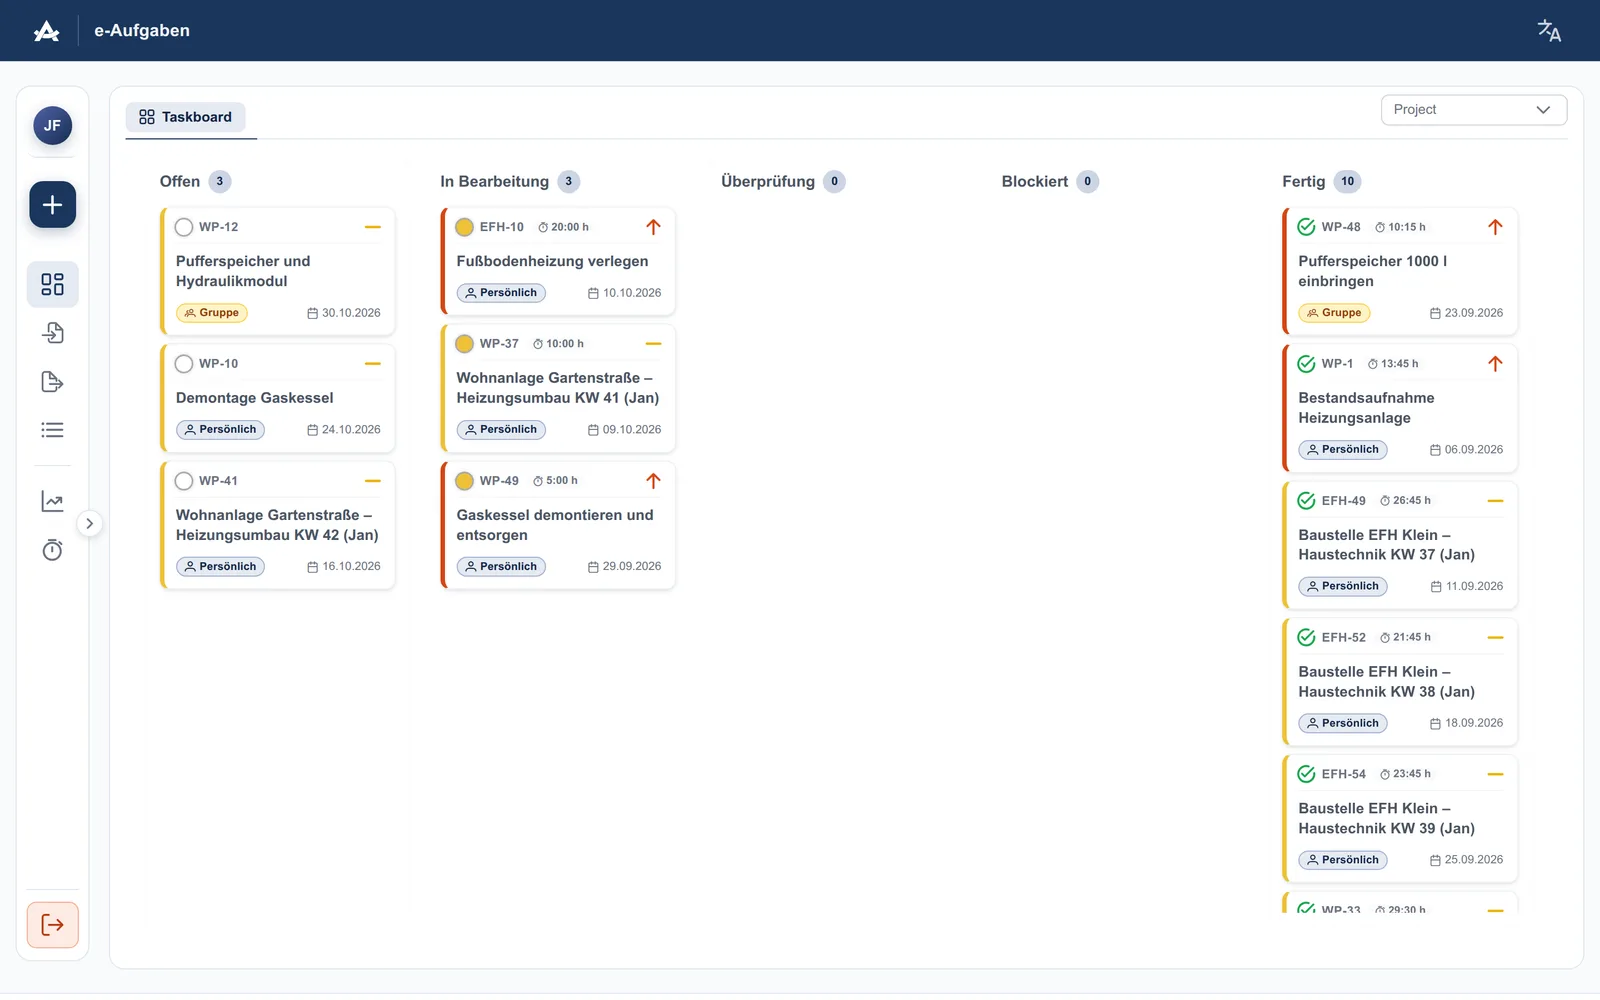Screen dimensions: 1600x1000
Task: Open the JF user avatar
Action: point(52,126)
